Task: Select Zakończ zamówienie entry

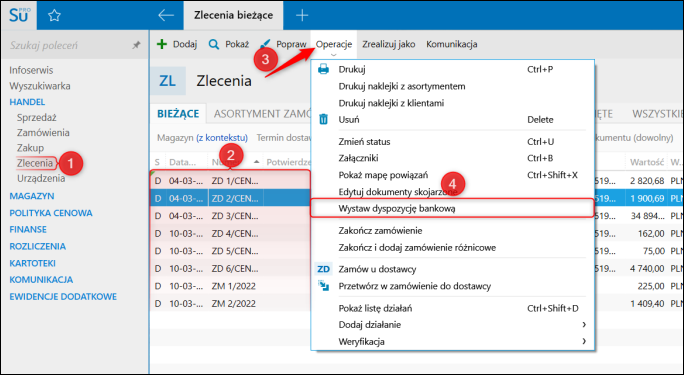Action: [380, 231]
